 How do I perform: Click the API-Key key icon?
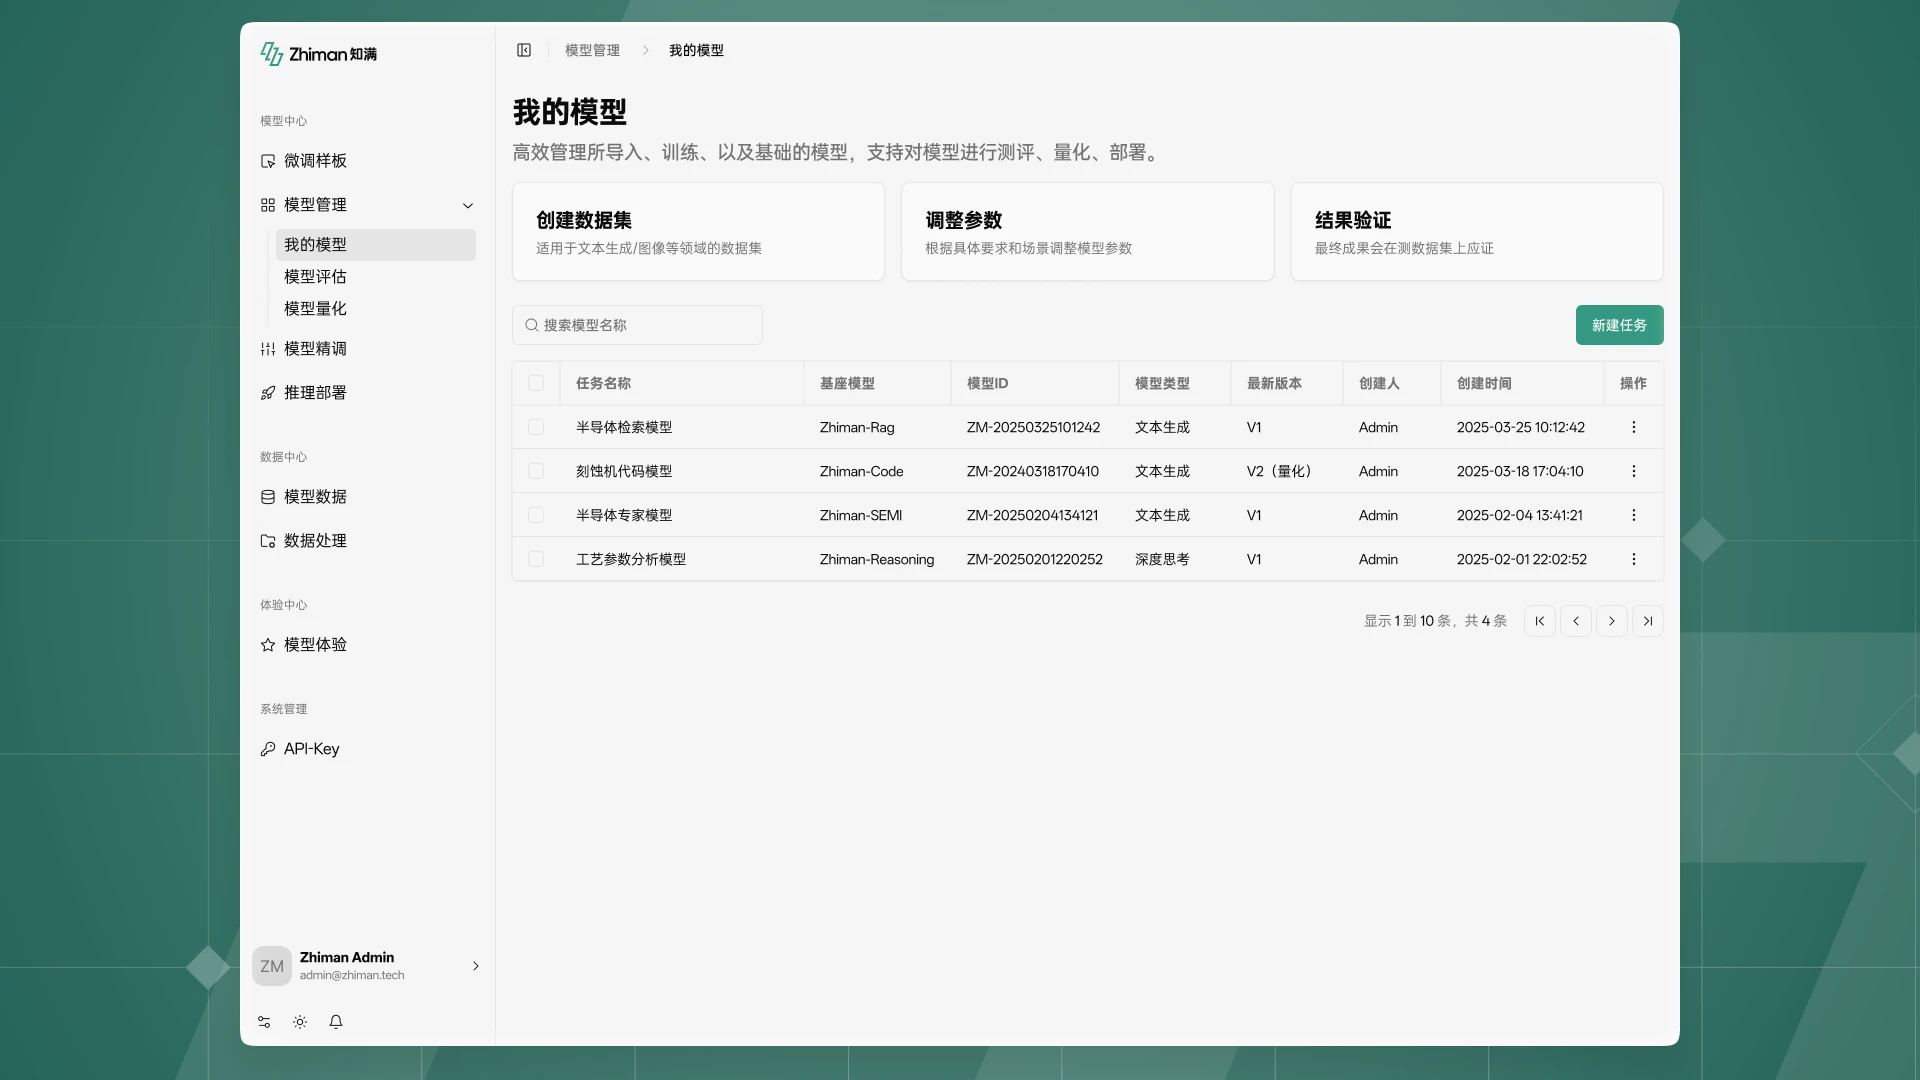coord(268,749)
